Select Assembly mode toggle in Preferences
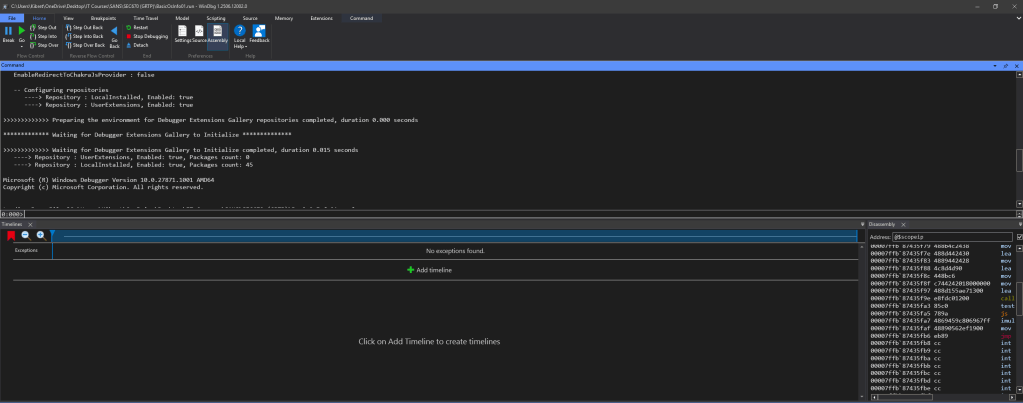 pos(217,35)
